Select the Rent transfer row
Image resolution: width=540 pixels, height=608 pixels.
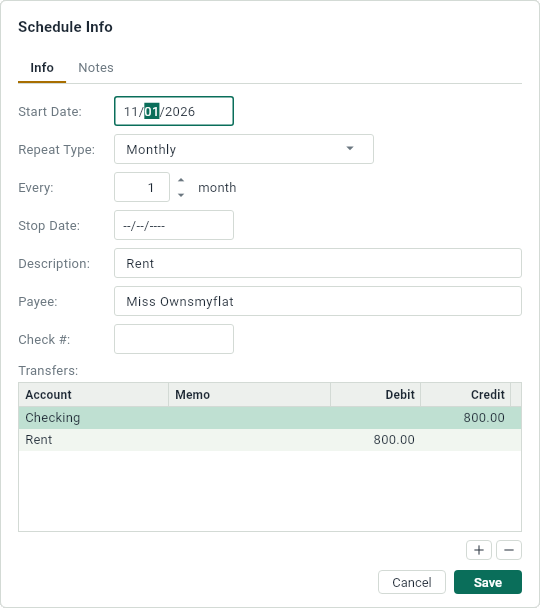tap(270, 440)
